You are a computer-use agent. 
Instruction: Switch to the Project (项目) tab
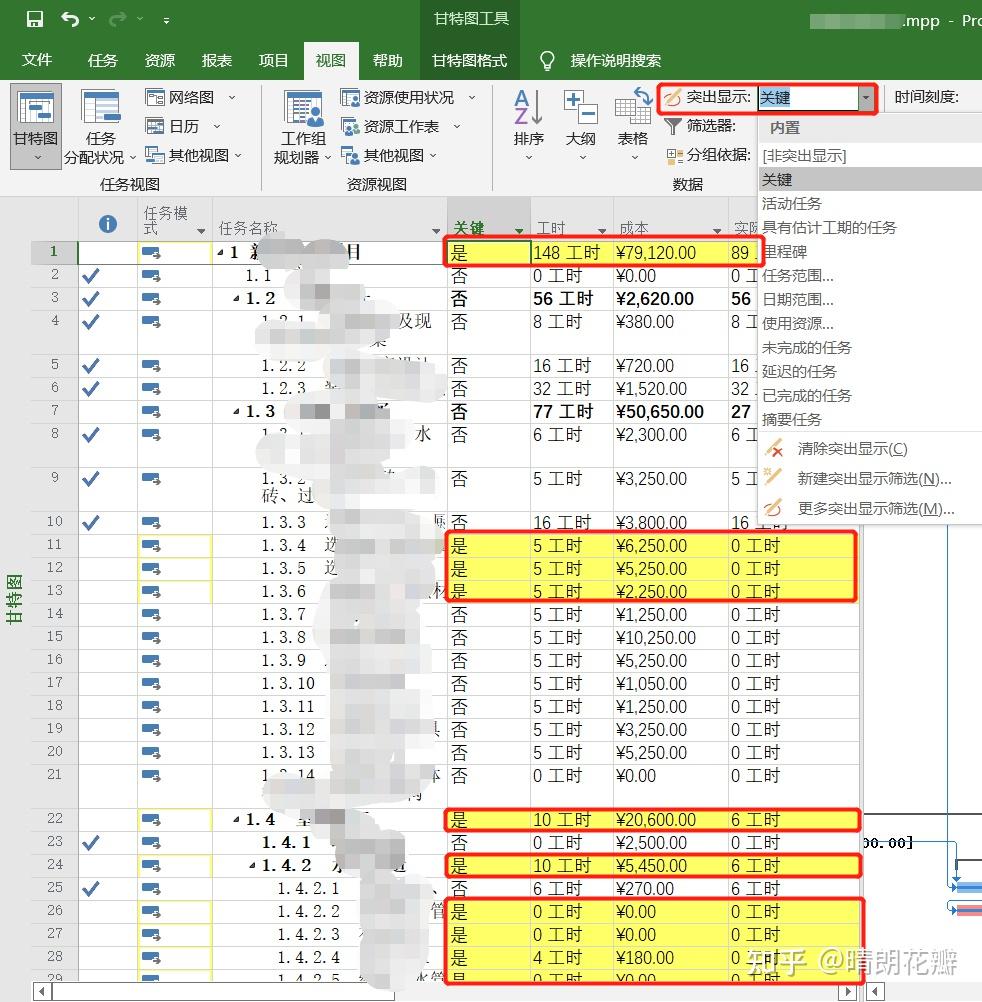point(273,60)
